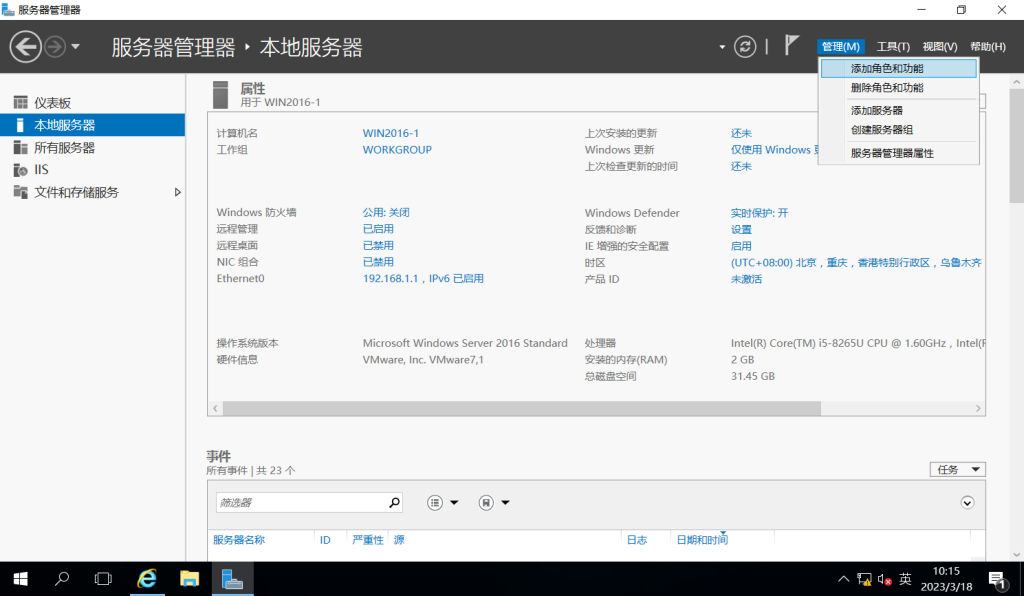Open File Explorer from taskbar

189,579
